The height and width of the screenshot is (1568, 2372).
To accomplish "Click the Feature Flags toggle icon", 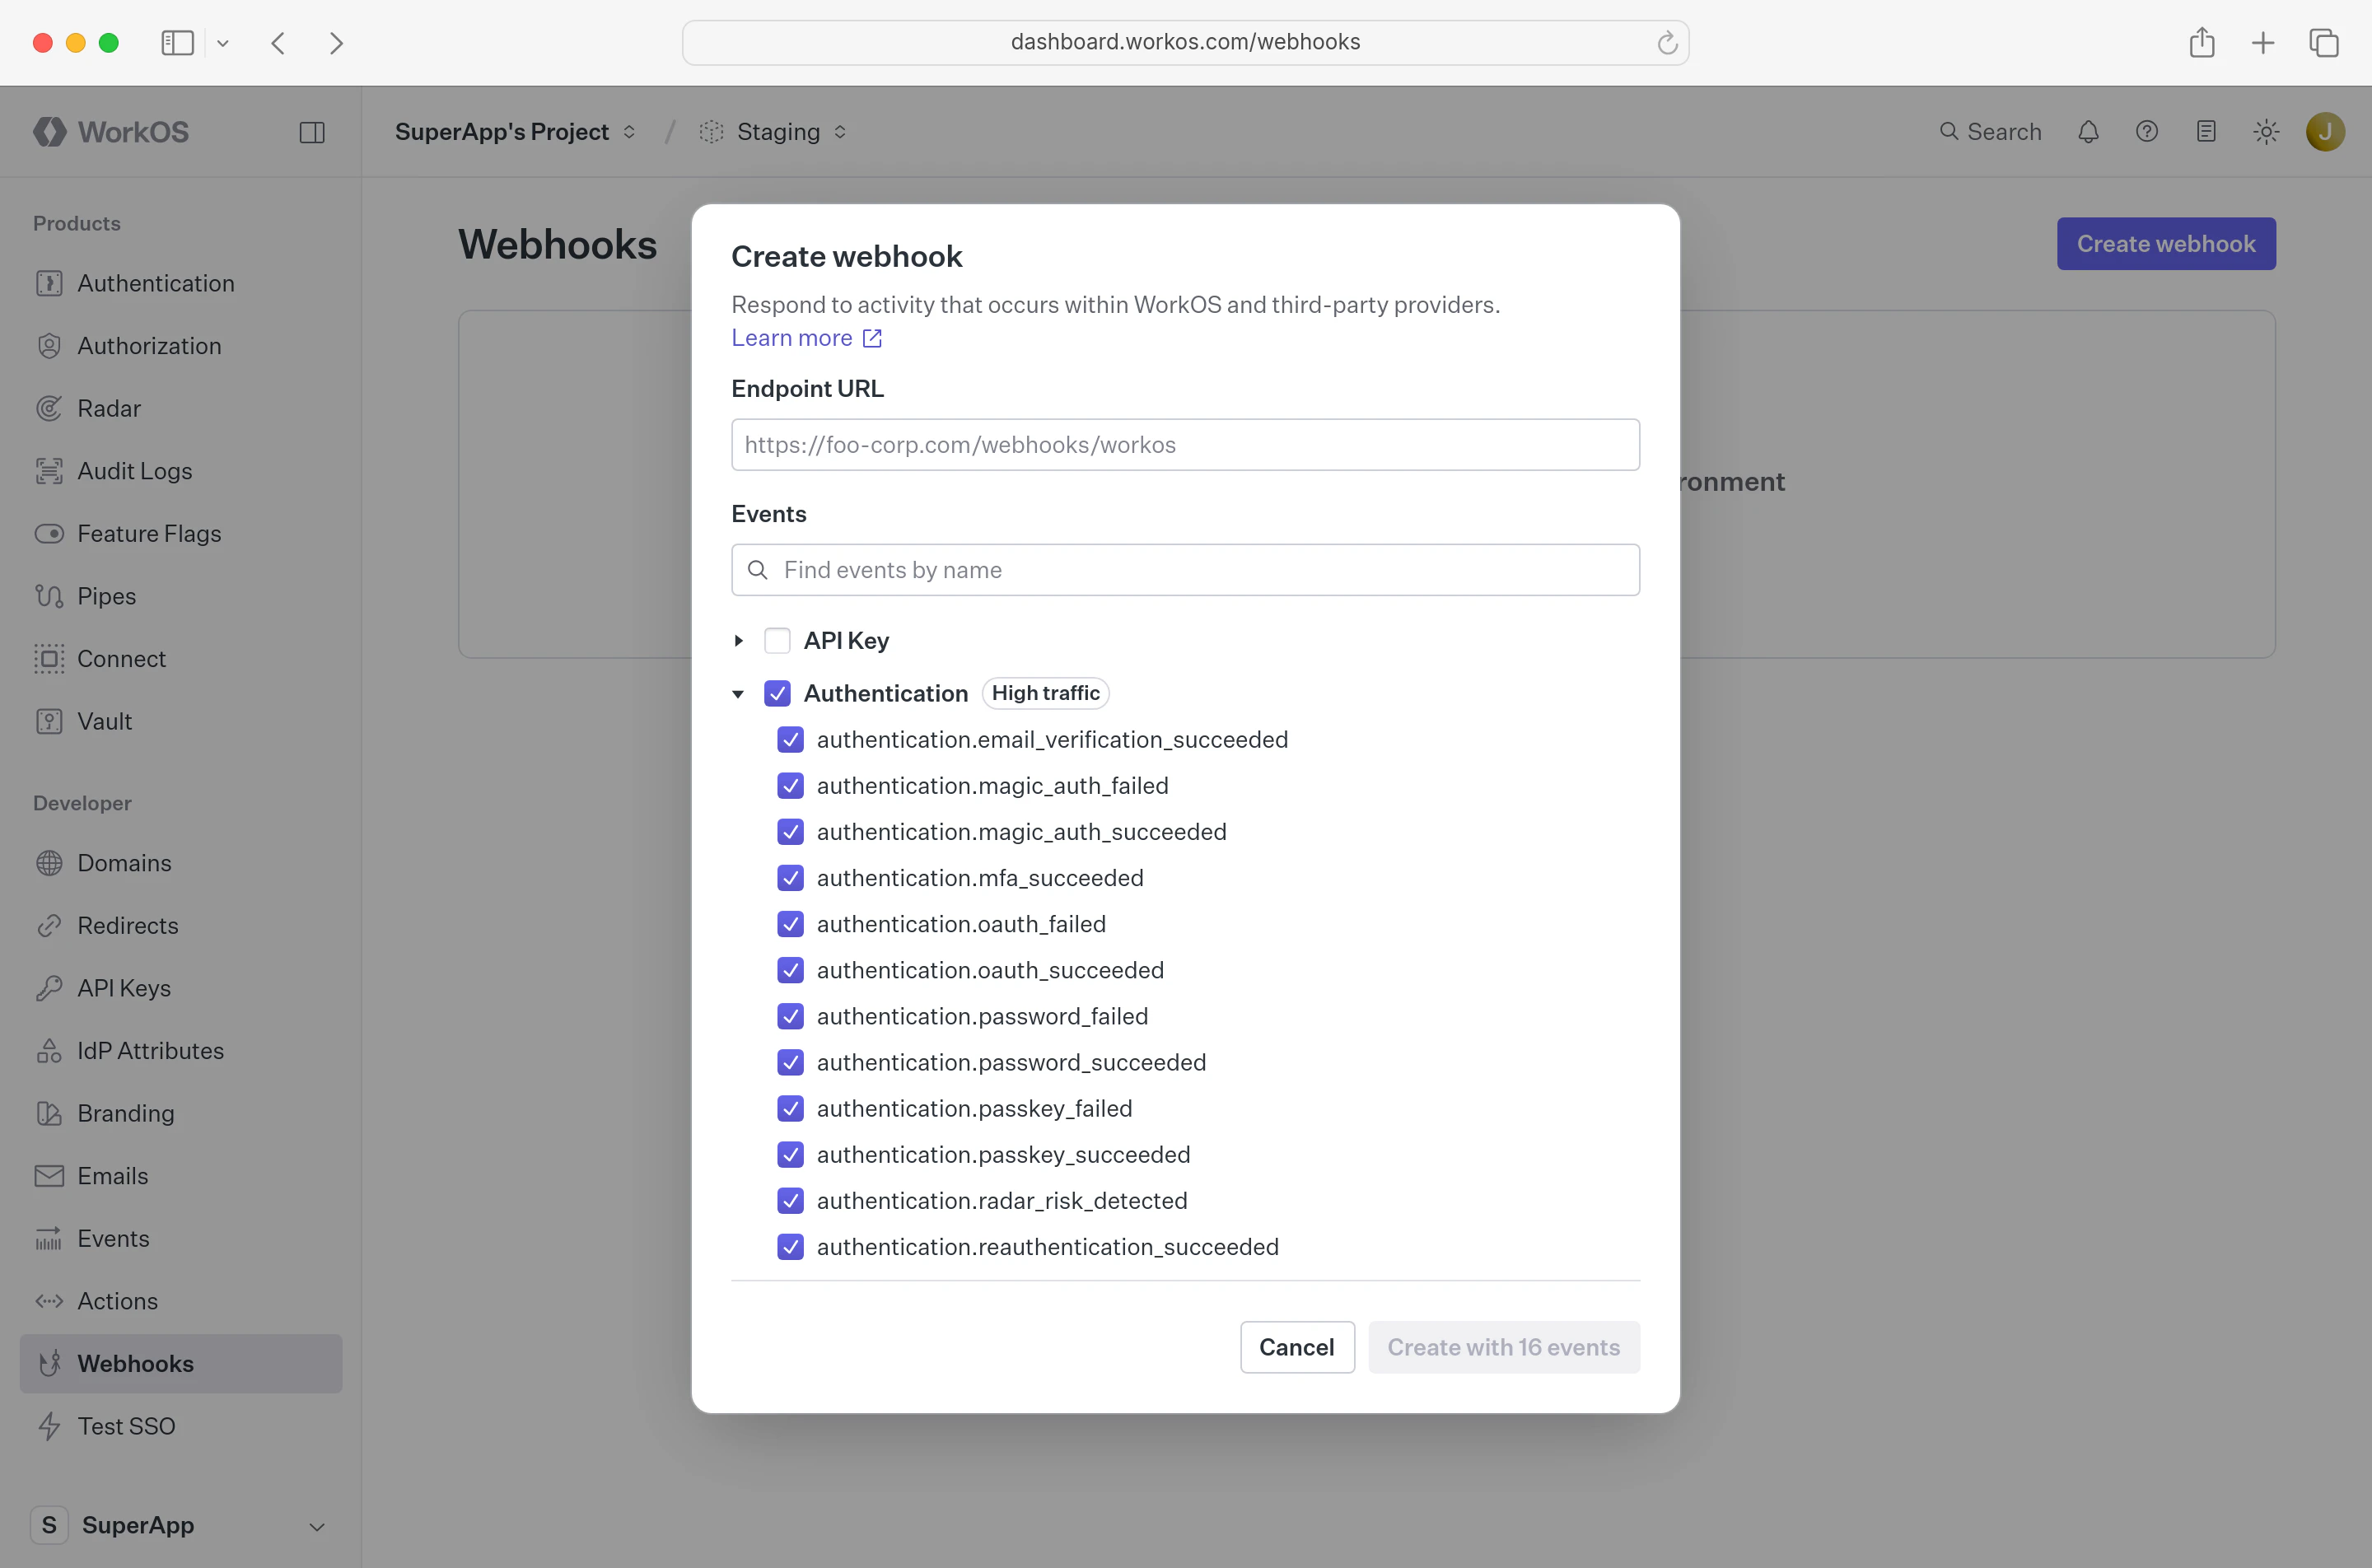I will pos(49,533).
